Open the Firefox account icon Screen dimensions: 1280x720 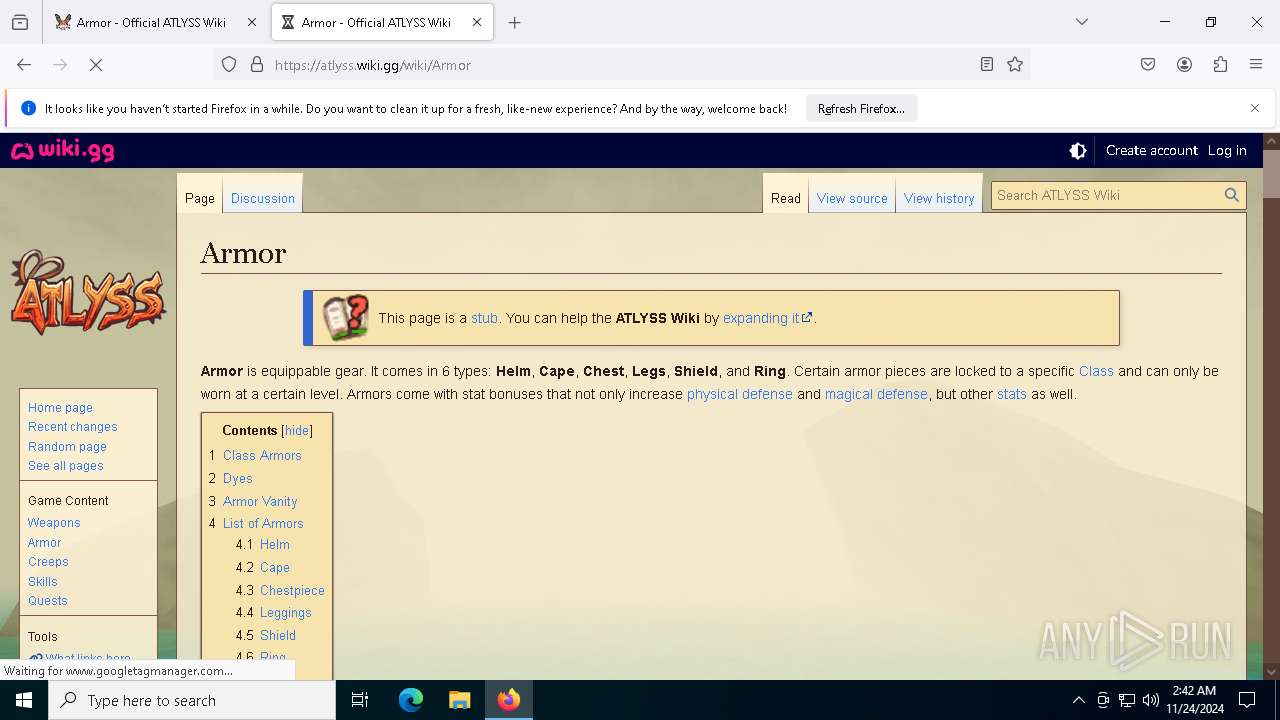[x=1184, y=64]
